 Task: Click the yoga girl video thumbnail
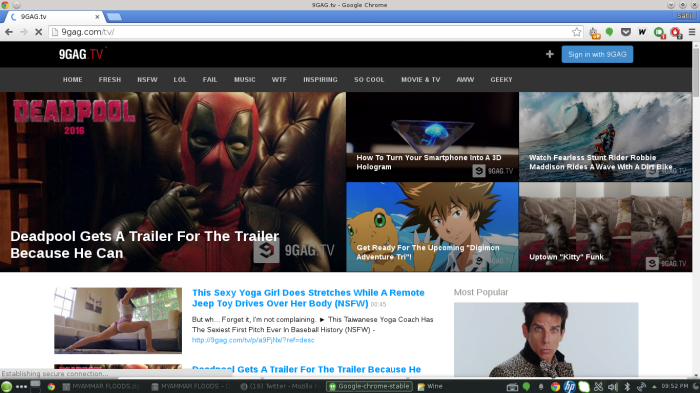[x=118, y=320]
